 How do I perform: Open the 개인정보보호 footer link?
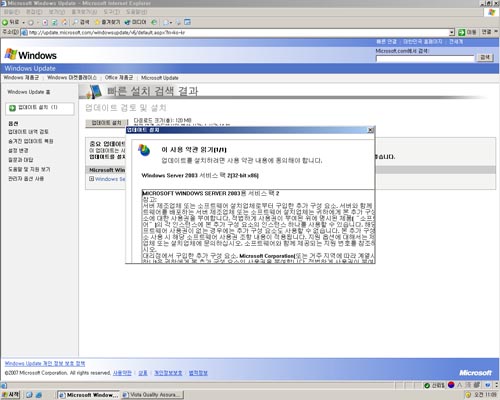pyautogui.click(x=168, y=373)
